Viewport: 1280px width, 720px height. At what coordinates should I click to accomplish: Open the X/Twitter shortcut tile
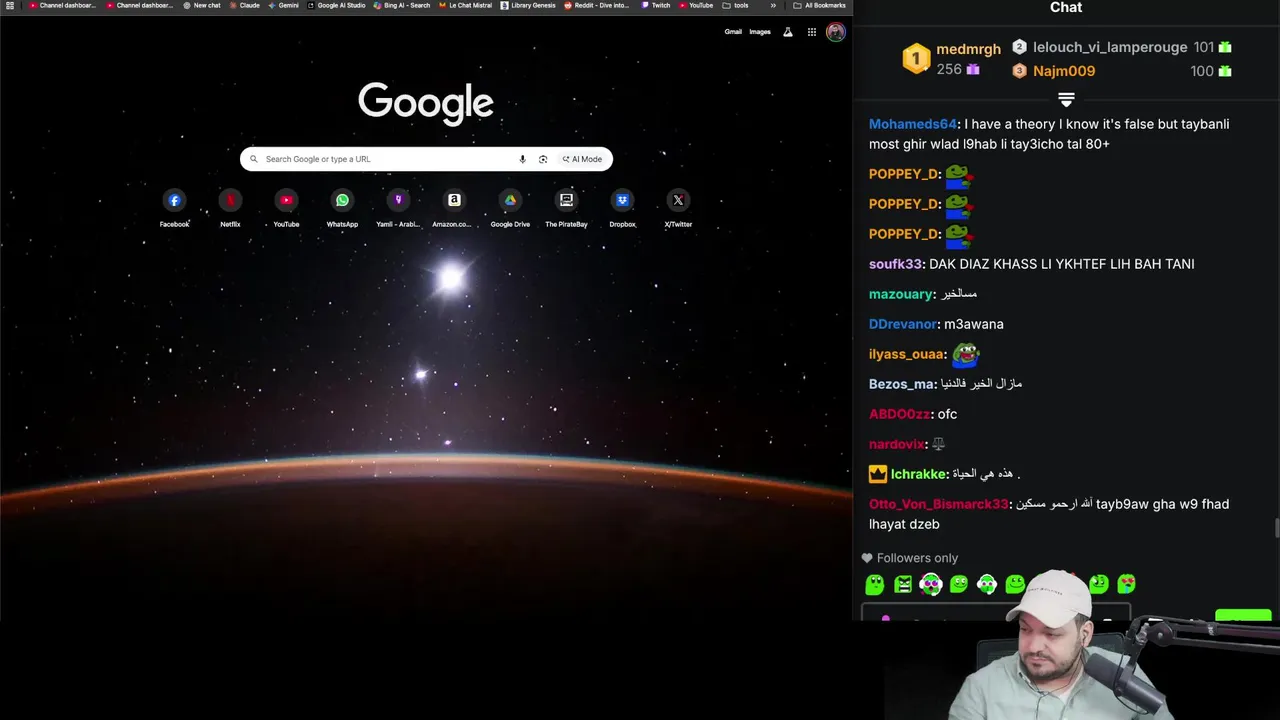tap(678, 209)
